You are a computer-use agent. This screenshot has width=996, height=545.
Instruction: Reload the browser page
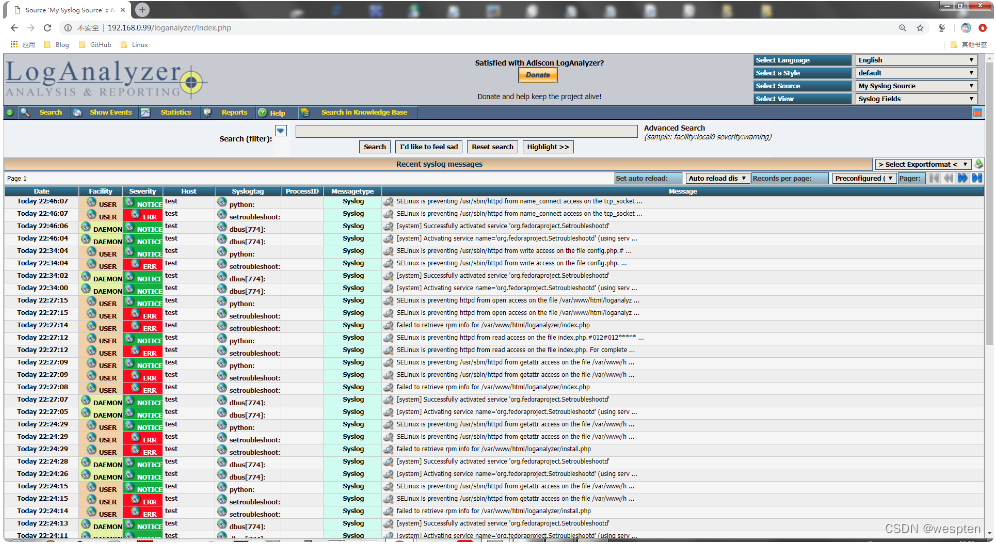(47, 28)
